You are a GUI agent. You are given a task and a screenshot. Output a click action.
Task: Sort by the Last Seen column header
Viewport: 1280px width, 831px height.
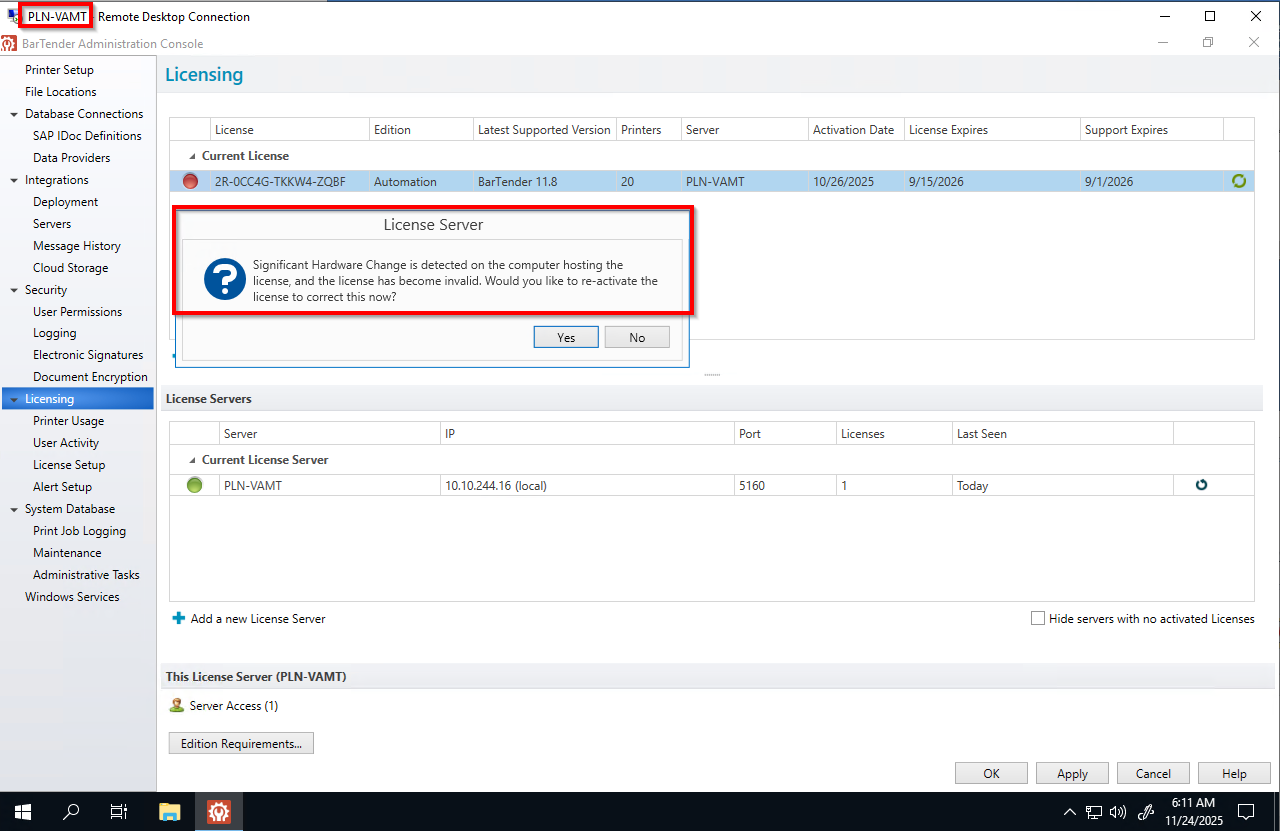[1062, 434]
